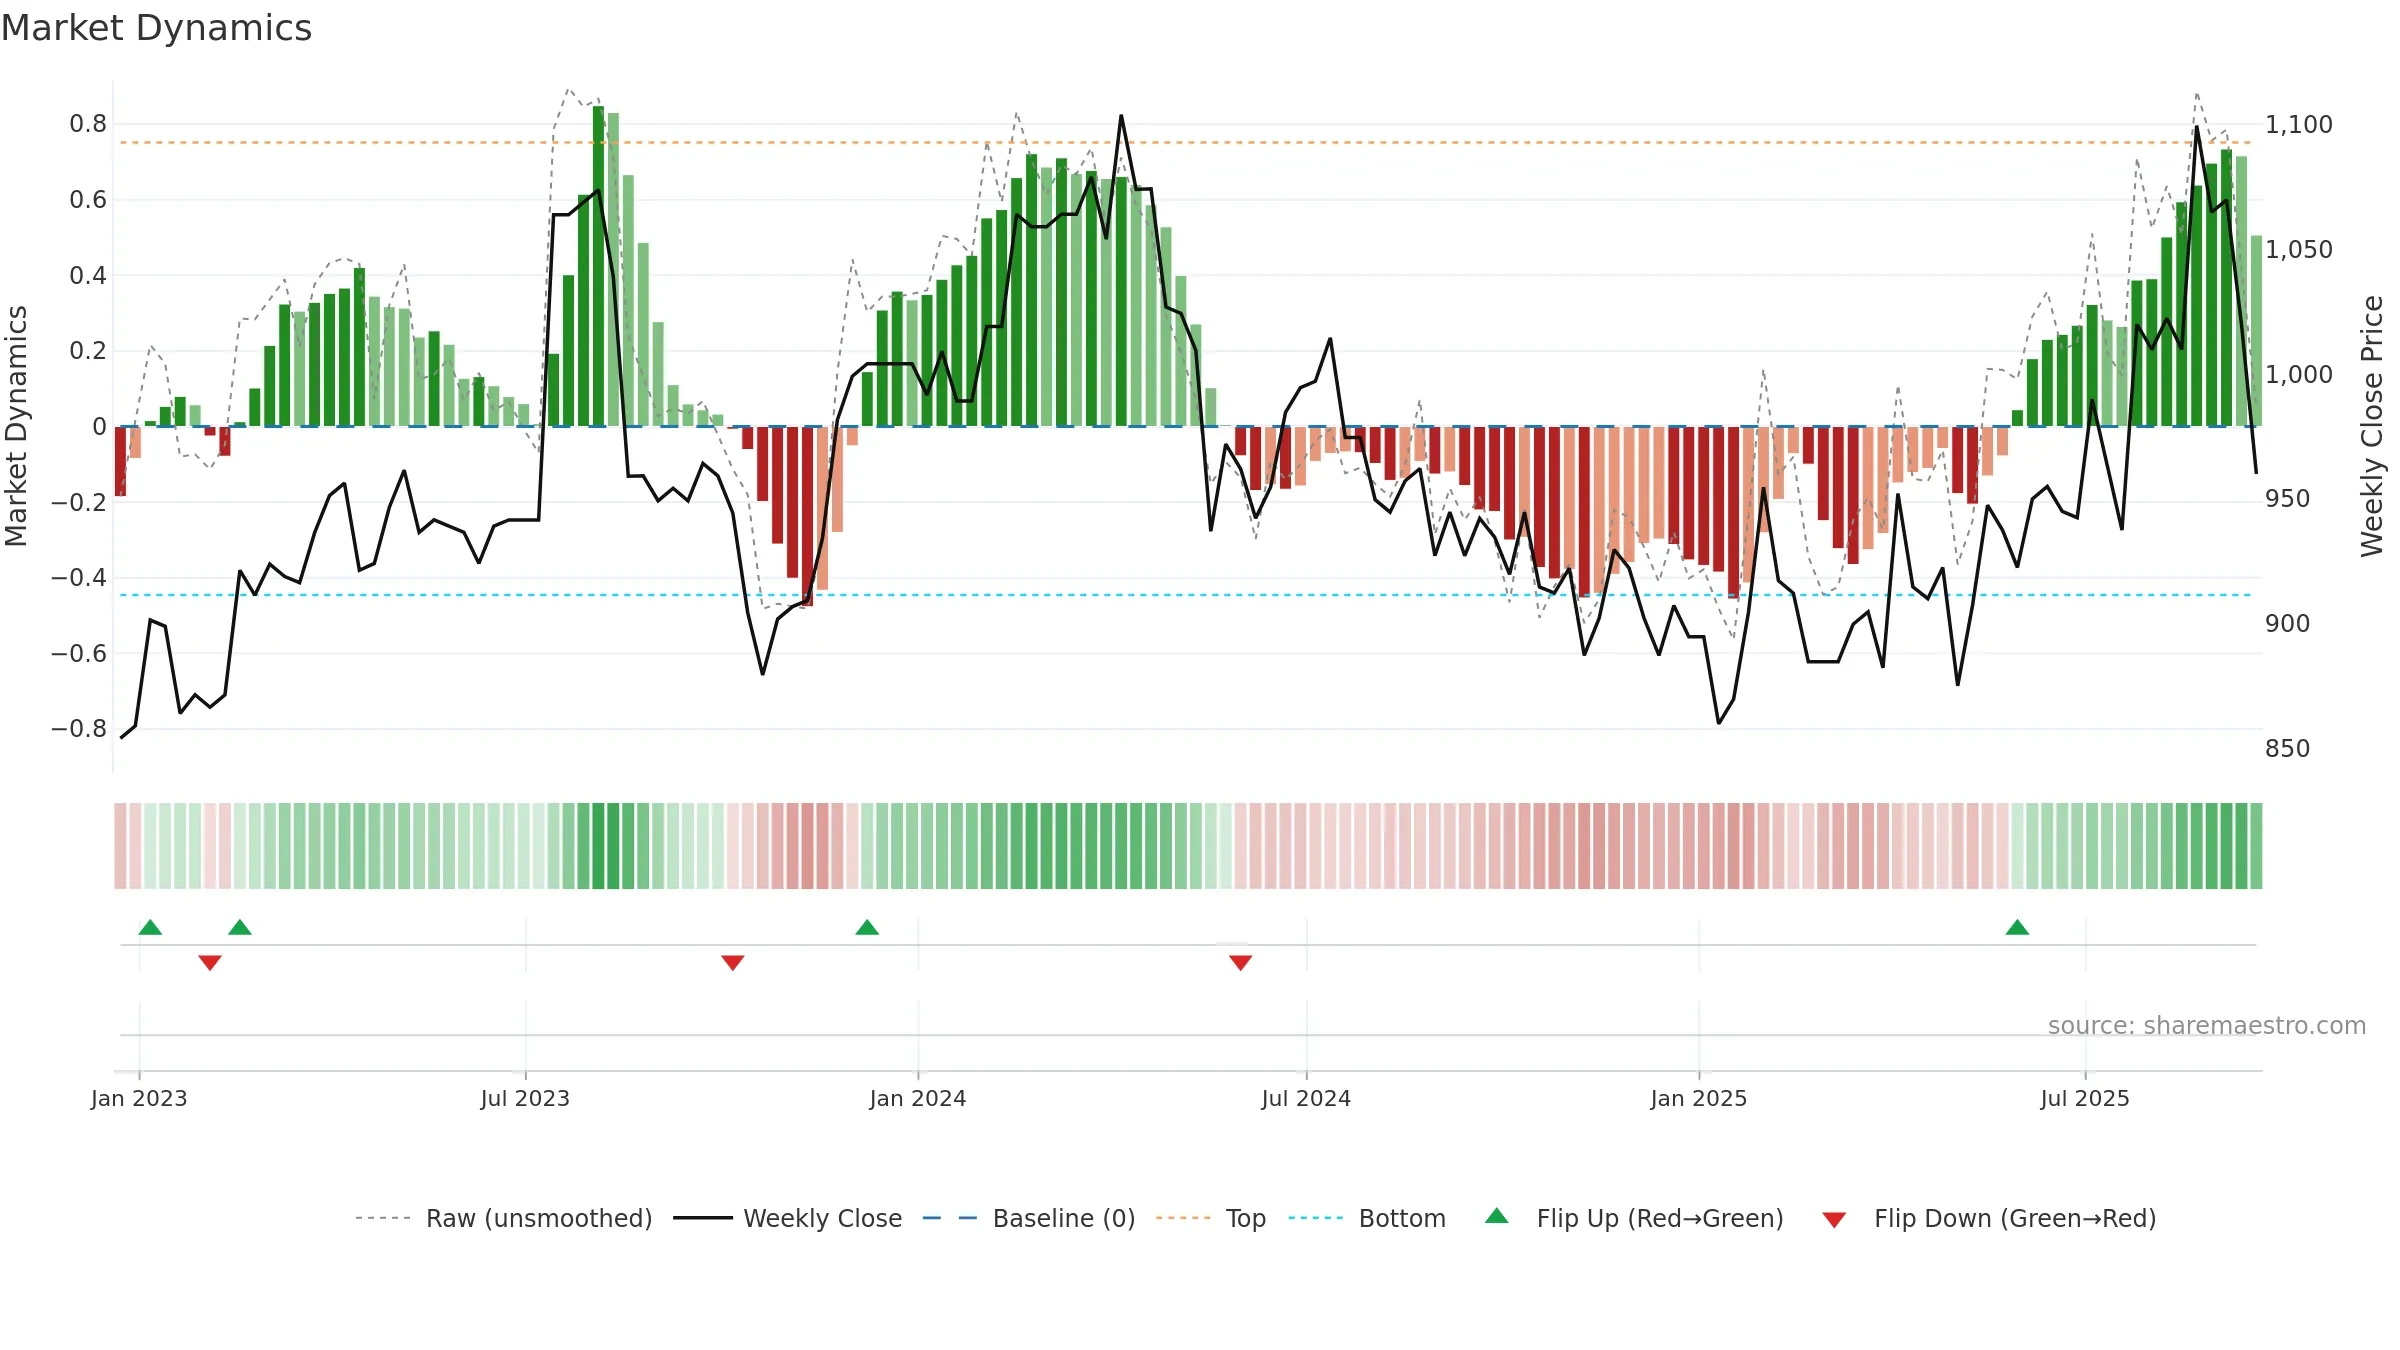Click the Jan 2024 x-axis label
Viewport: 2400px width, 1350px height.
[918, 1098]
